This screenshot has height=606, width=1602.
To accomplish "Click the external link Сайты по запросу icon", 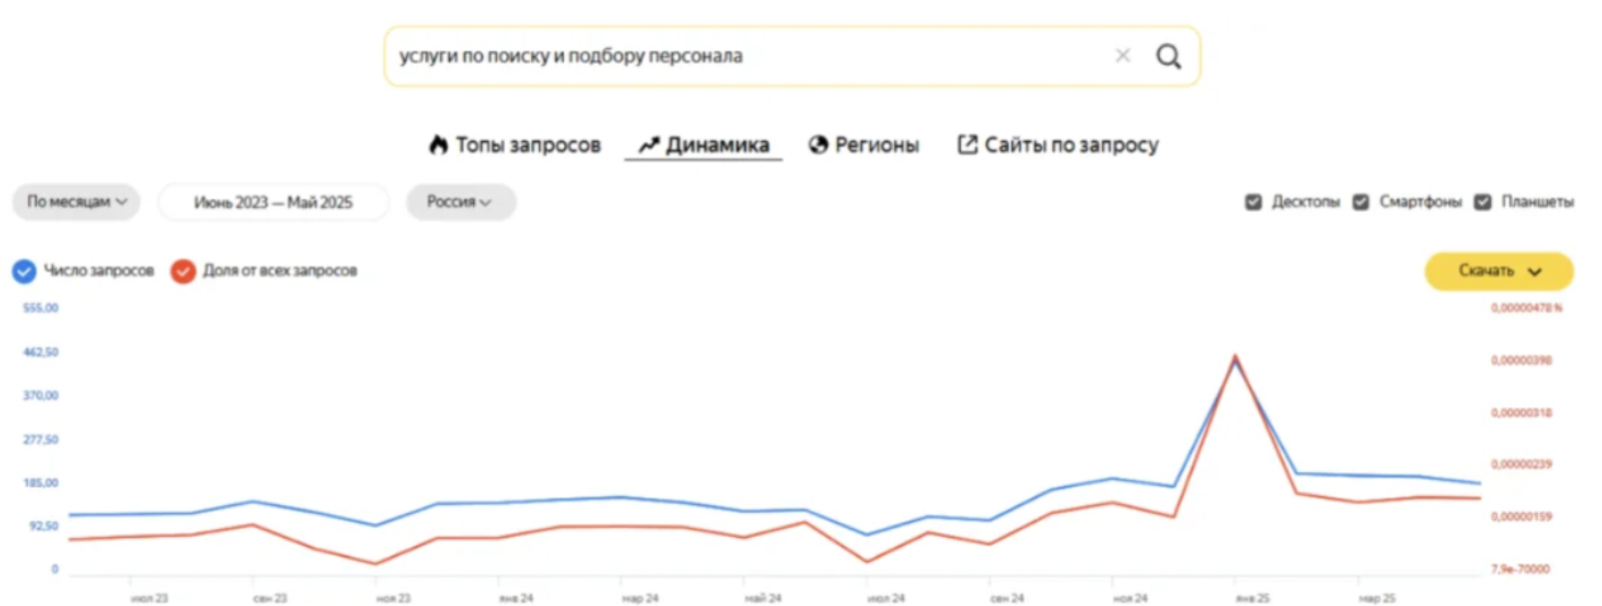I will click(x=967, y=145).
